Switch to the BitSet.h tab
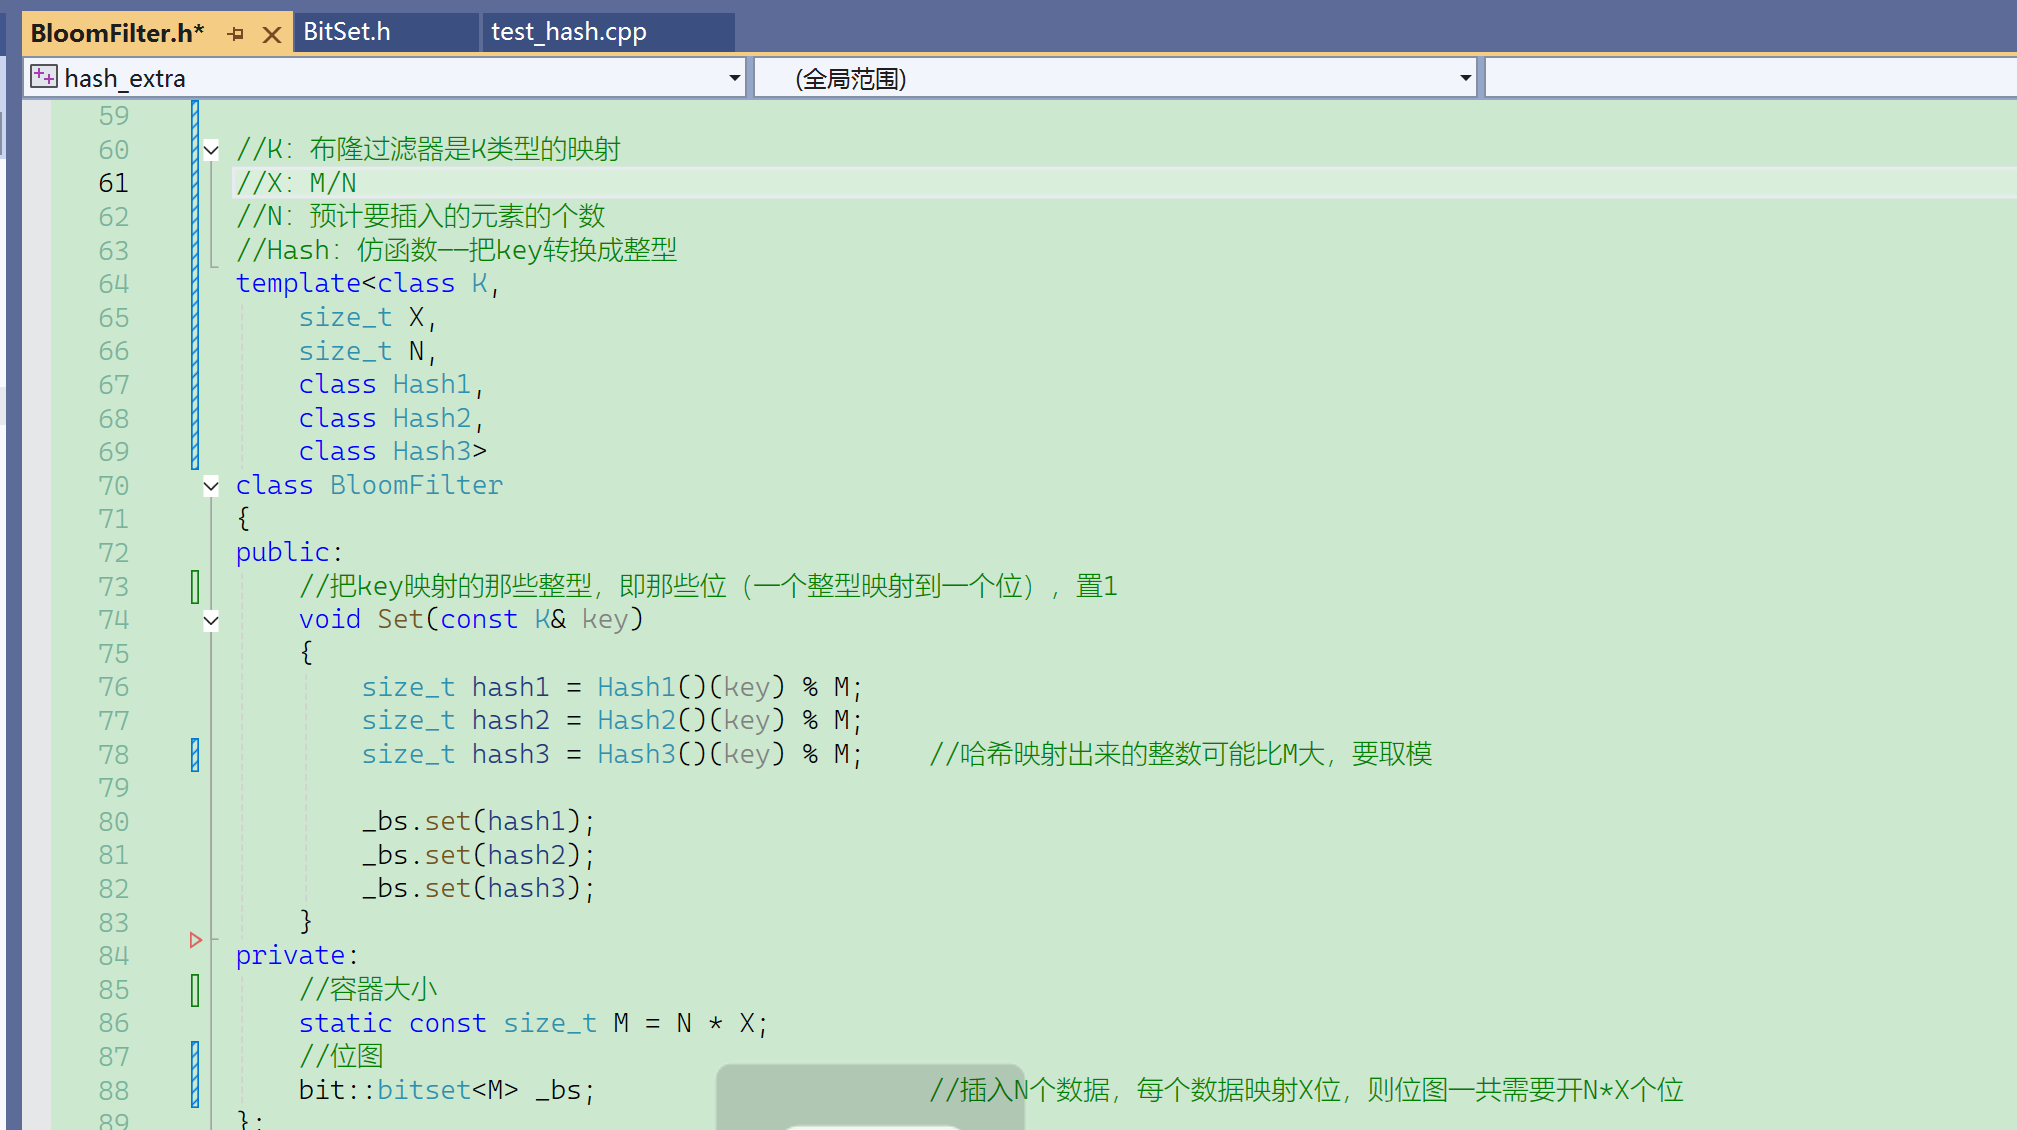This screenshot has width=2017, height=1130. [346, 32]
